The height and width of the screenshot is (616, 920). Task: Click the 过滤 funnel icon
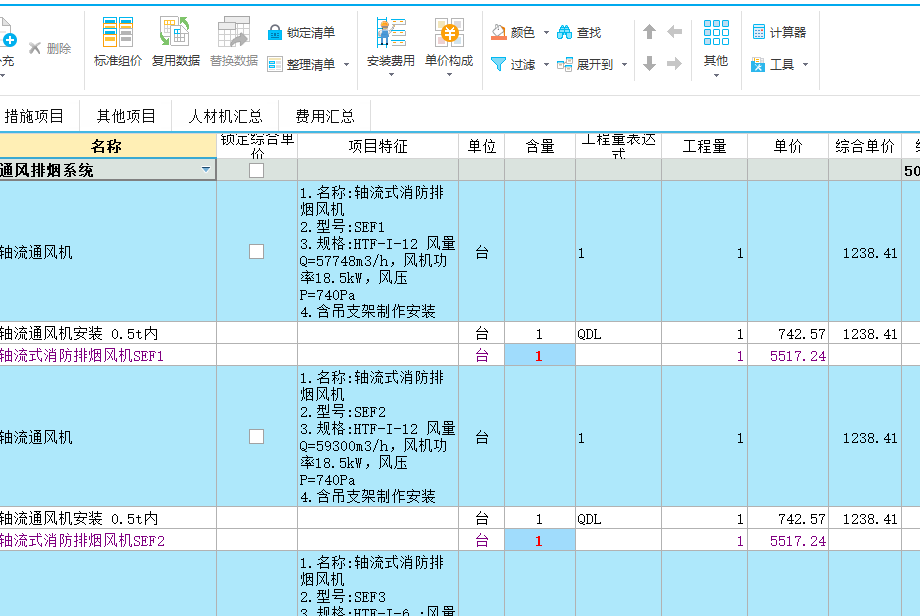(498, 64)
